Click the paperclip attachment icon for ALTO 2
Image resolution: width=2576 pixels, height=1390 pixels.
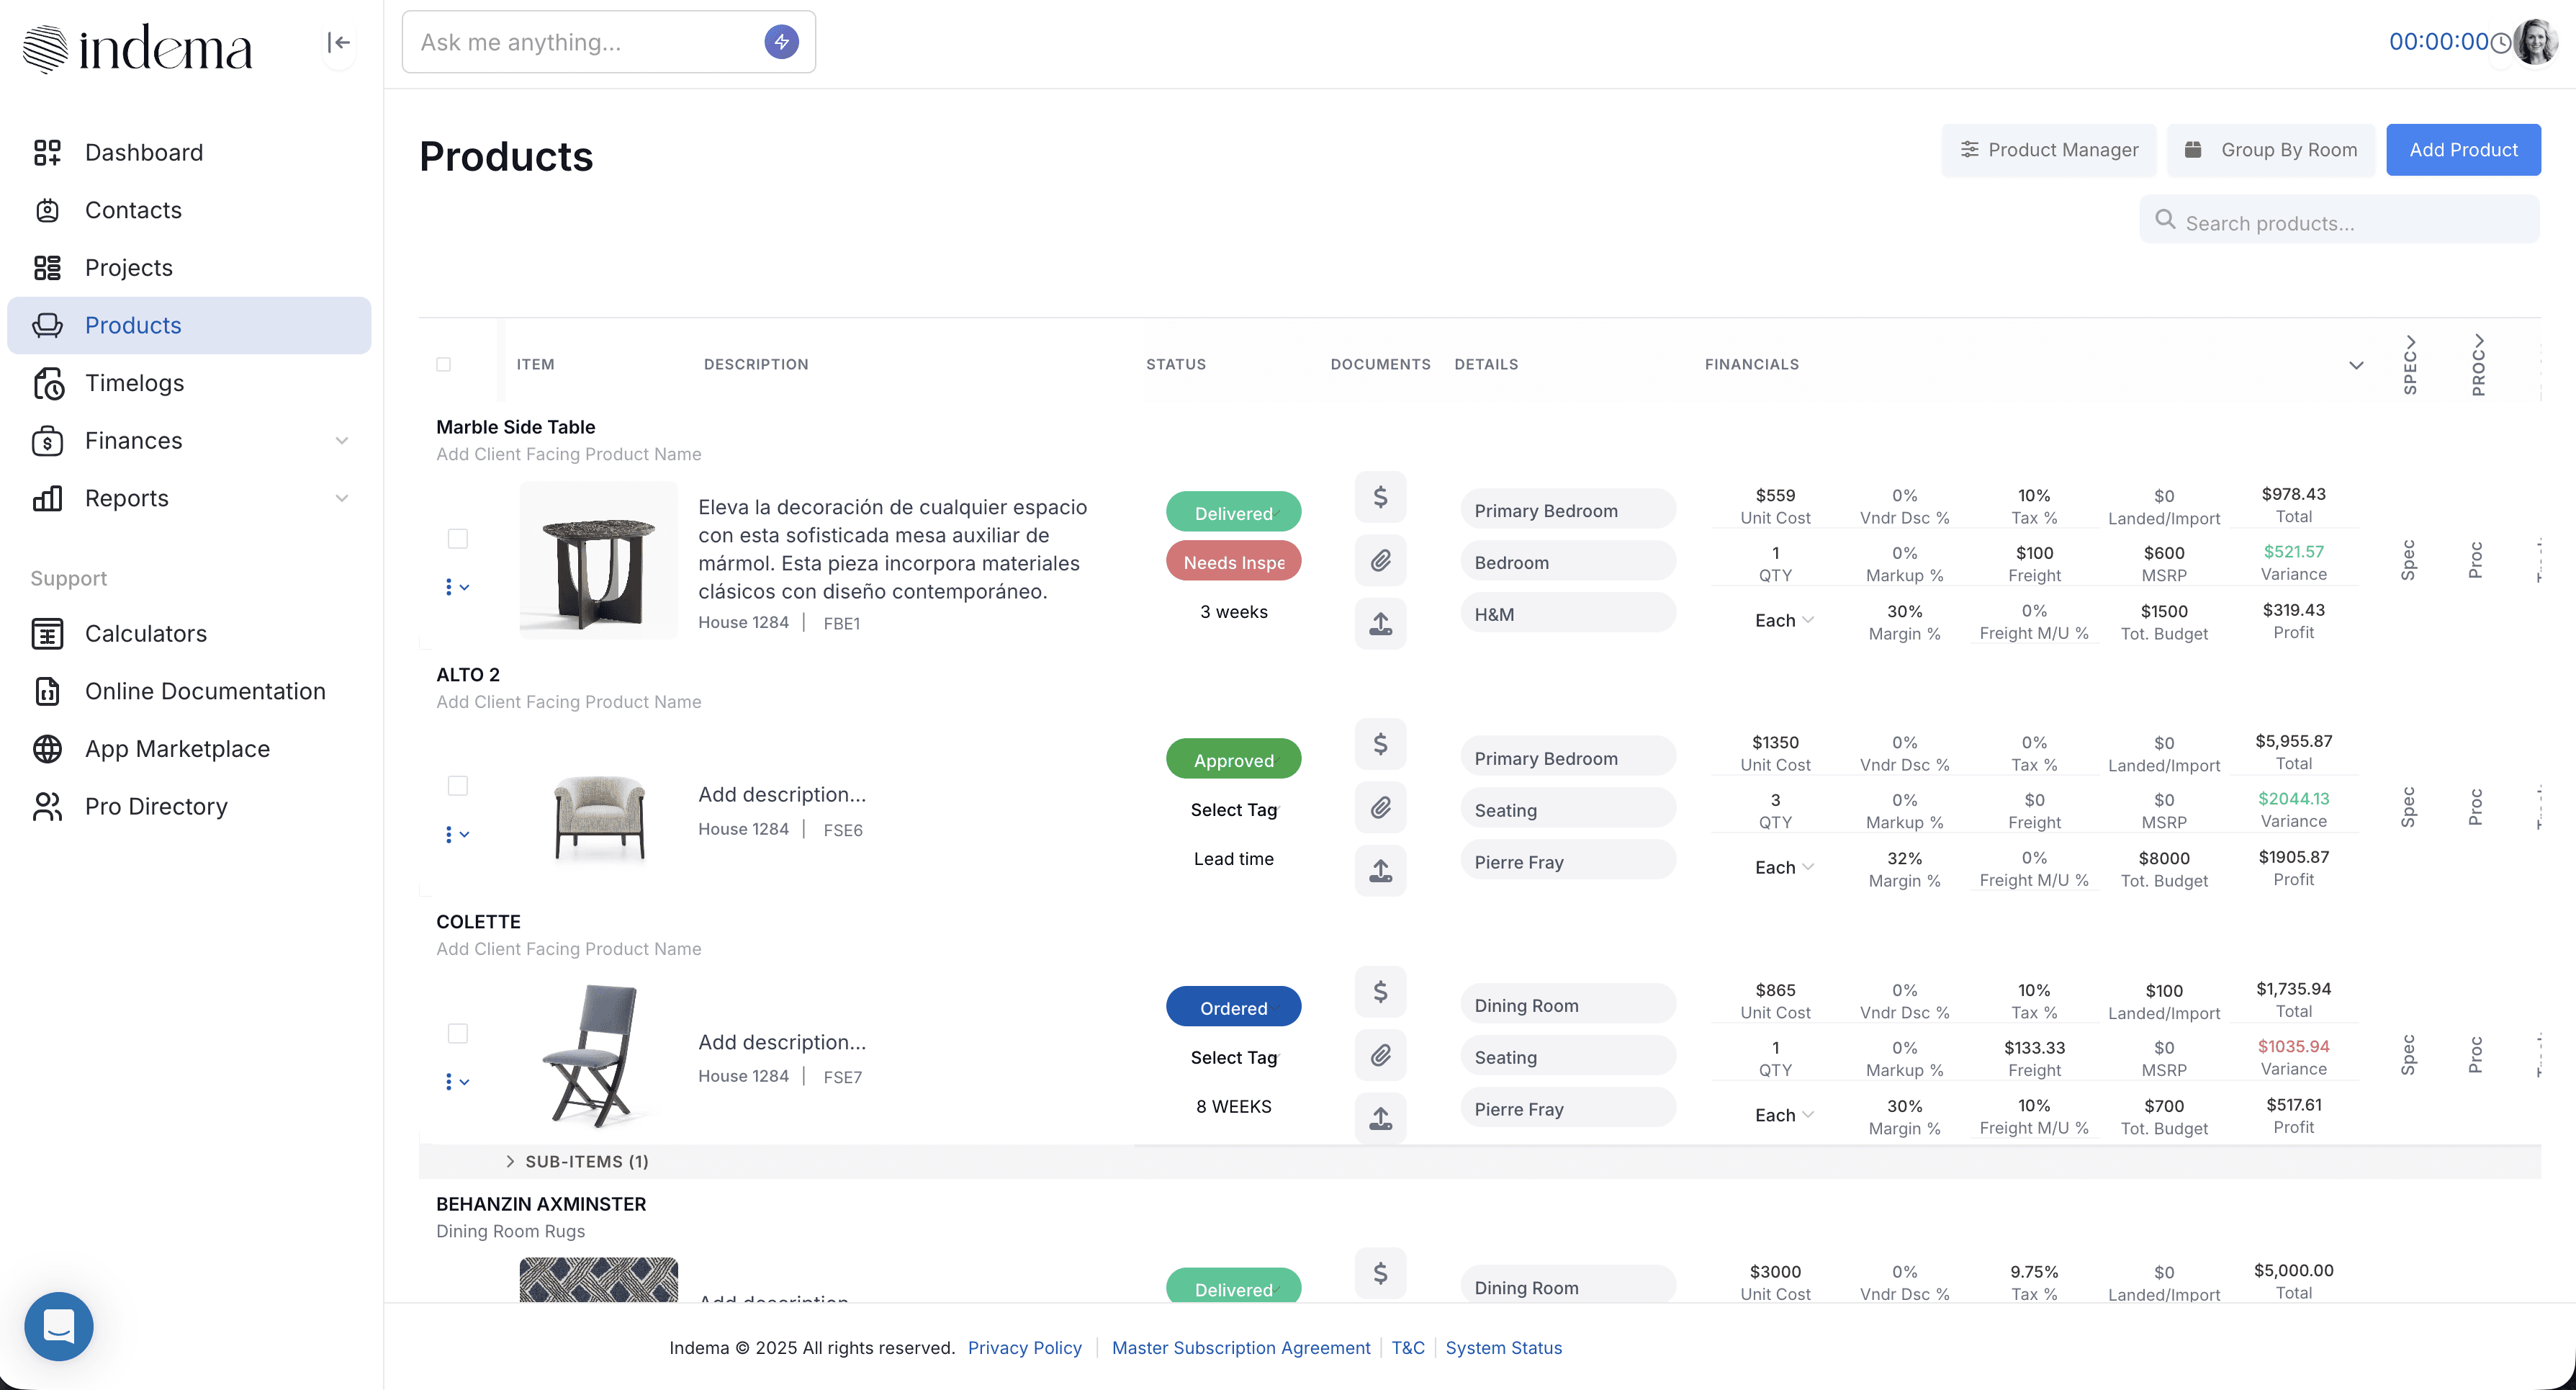[1380, 807]
